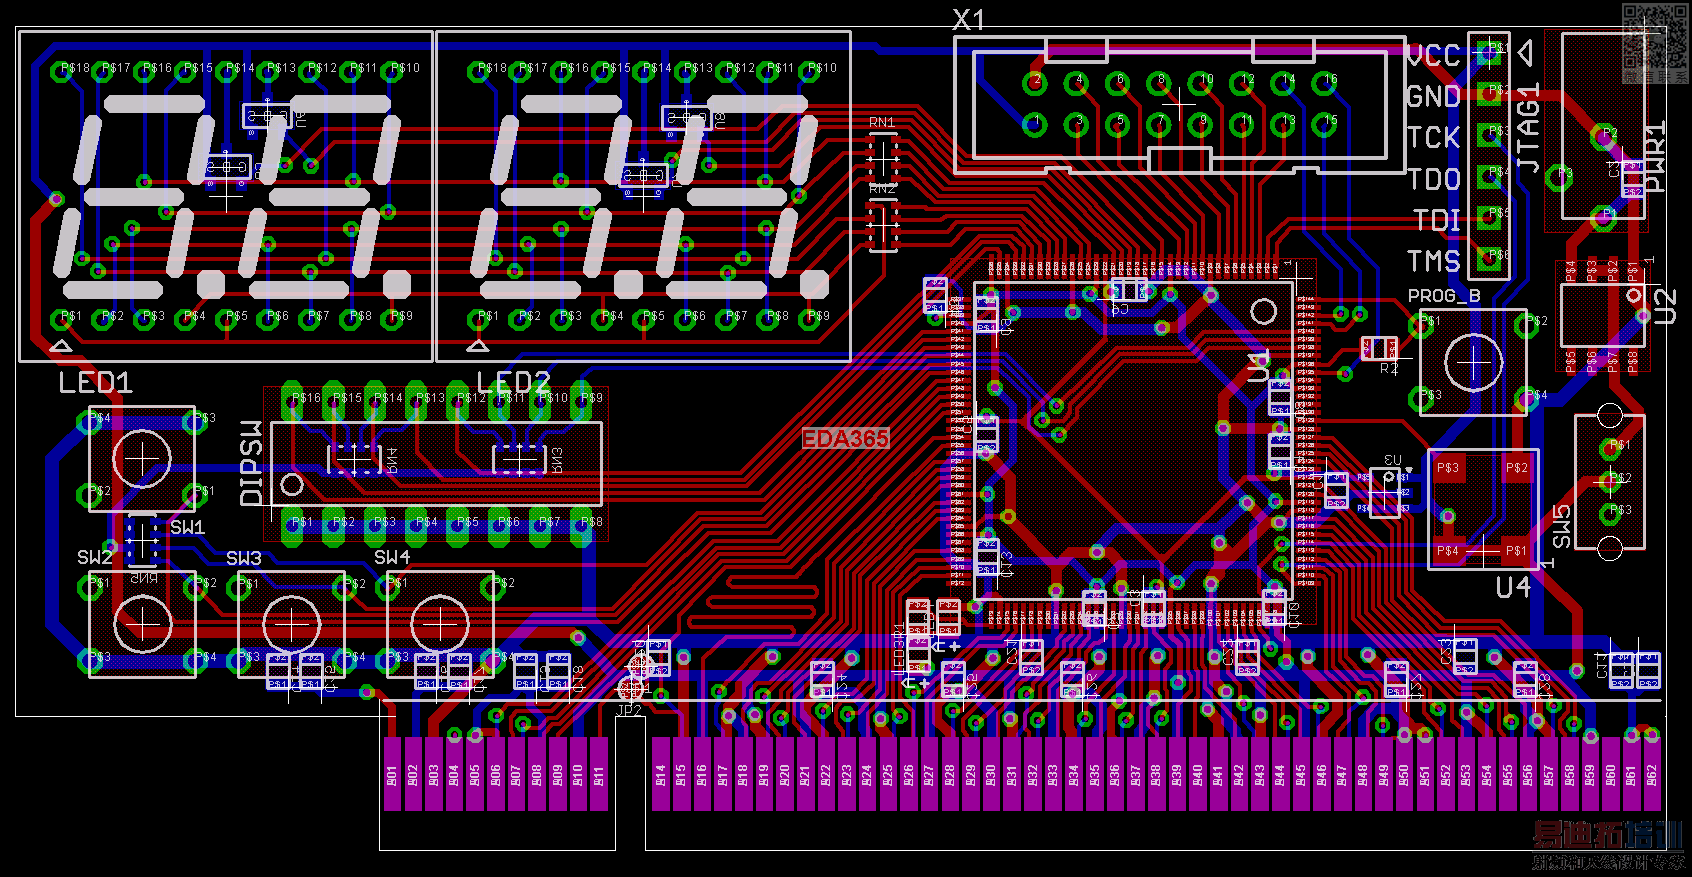The height and width of the screenshot is (877, 1692).
Task: Click LED1 display pad P$18
Action: pyautogui.click(x=63, y=71)
